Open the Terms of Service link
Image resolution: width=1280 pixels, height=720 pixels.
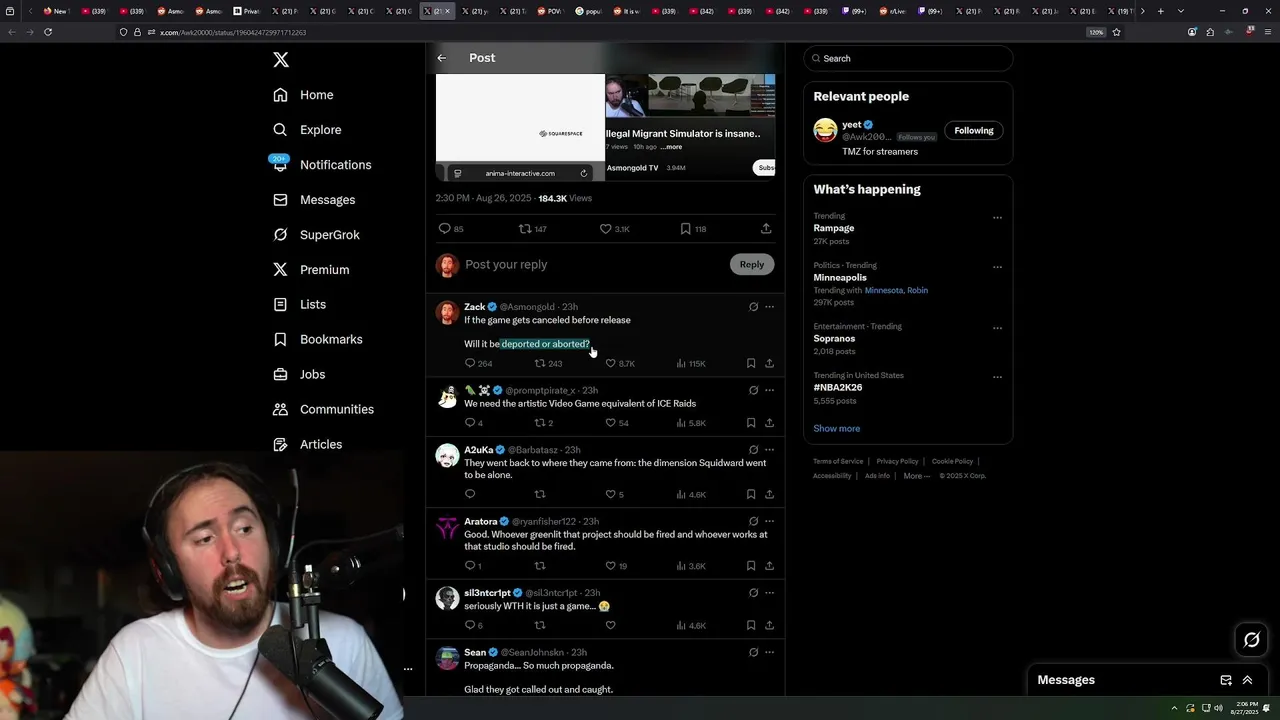pos(838,461)
